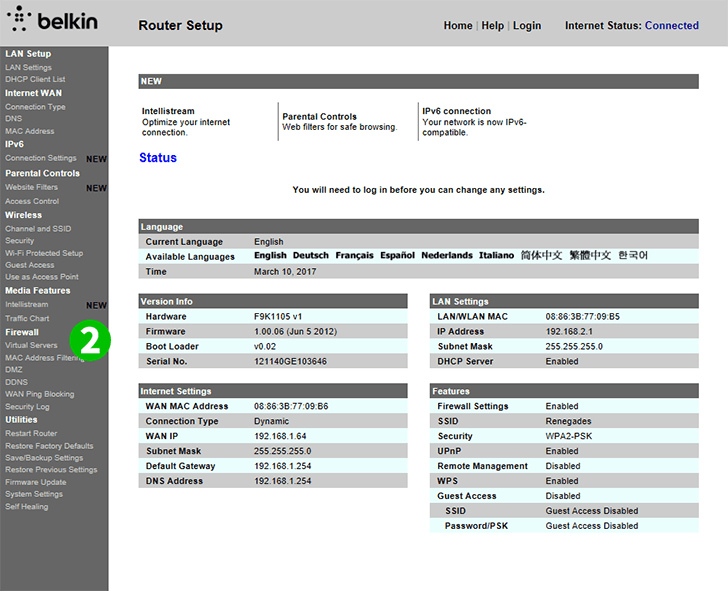Open Guest Access settings

30,265
